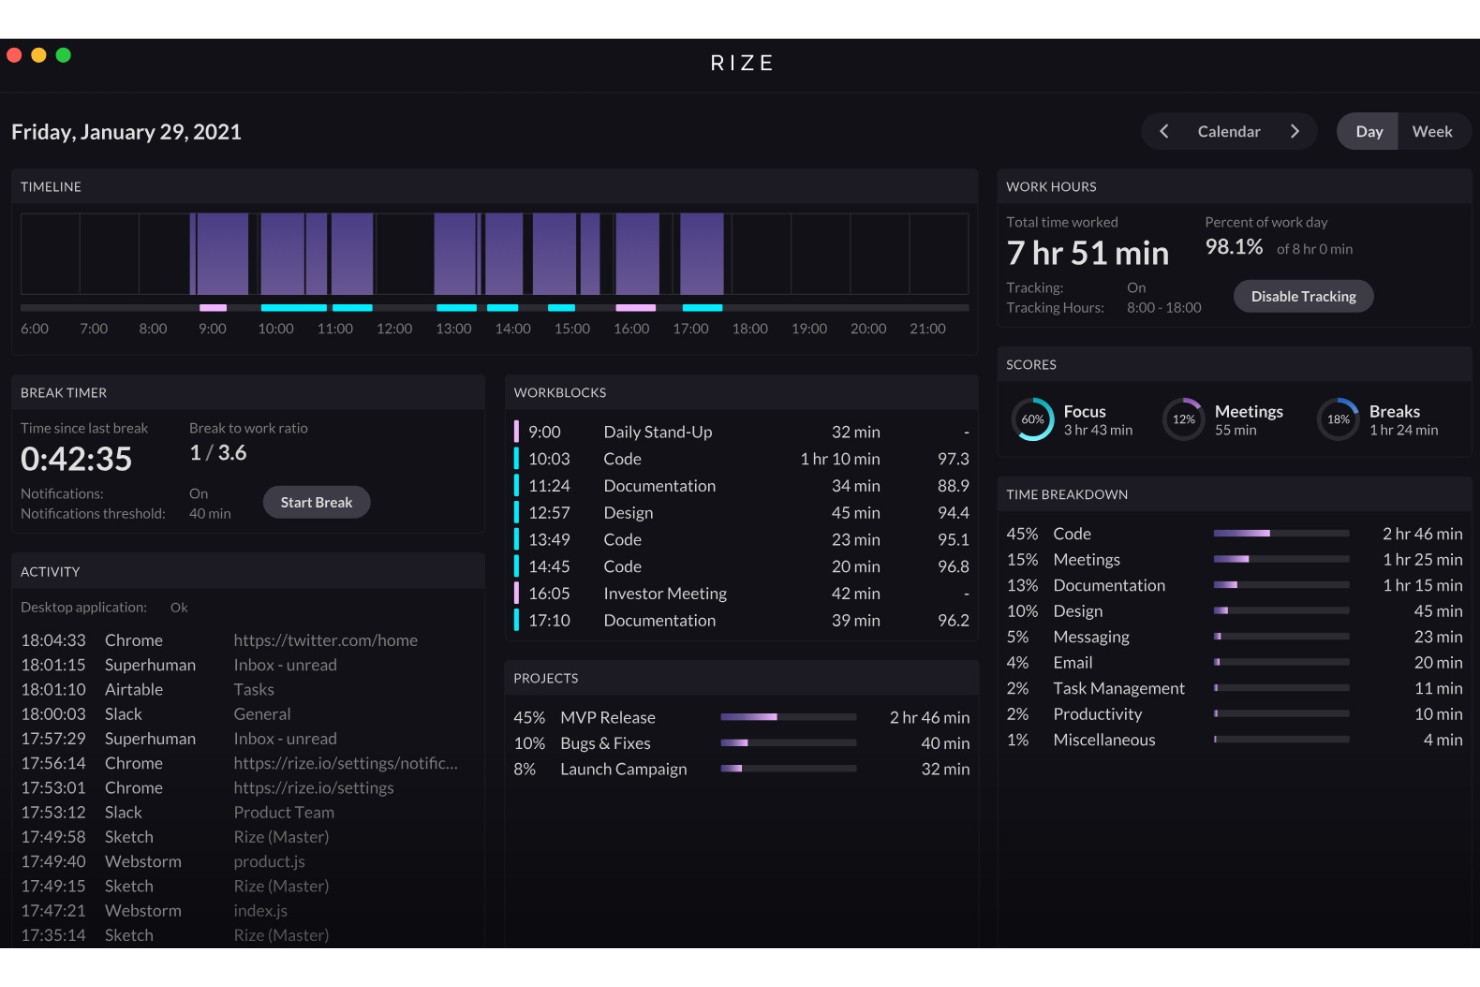Click the MVP Release progress bar
The height and width of the screenshot is (987, 1480).
coord(787,717)
